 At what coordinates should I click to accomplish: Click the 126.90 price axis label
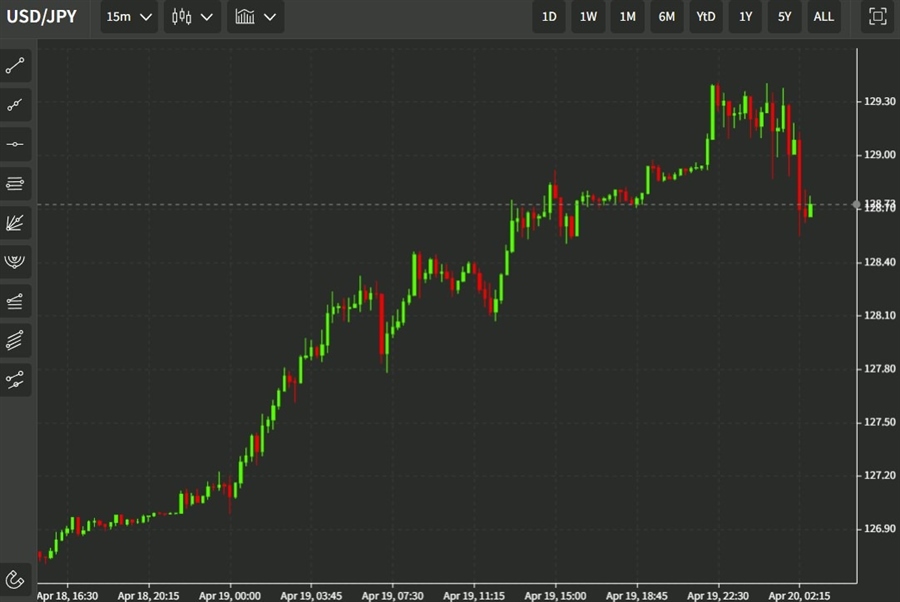[879, 529]
